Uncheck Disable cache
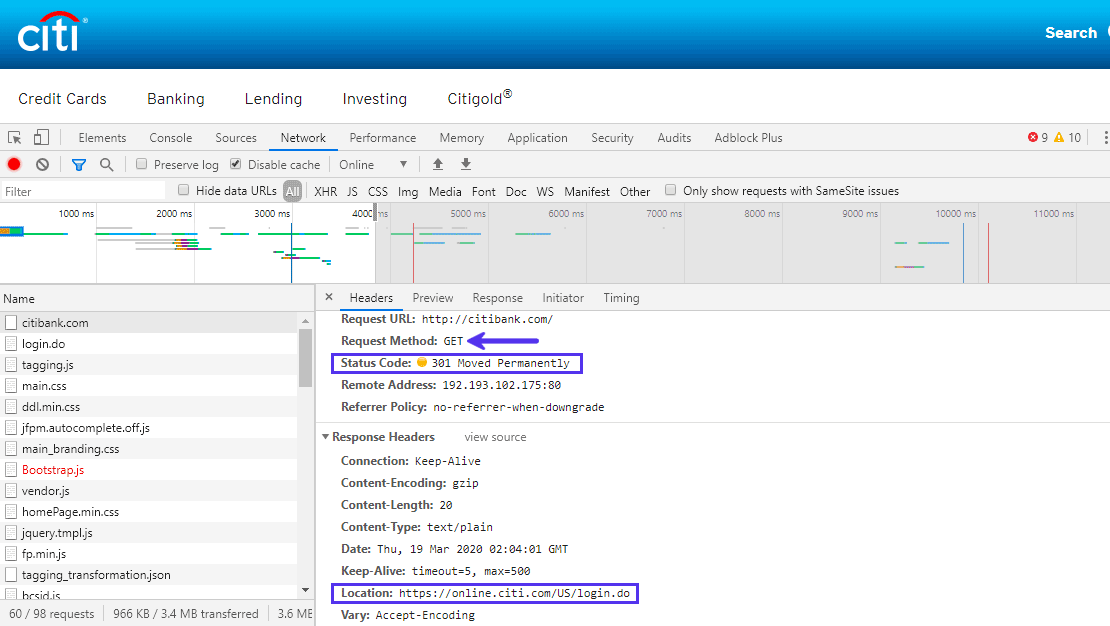This screenshot has height=626, width=1110. [x=234, y=163]
